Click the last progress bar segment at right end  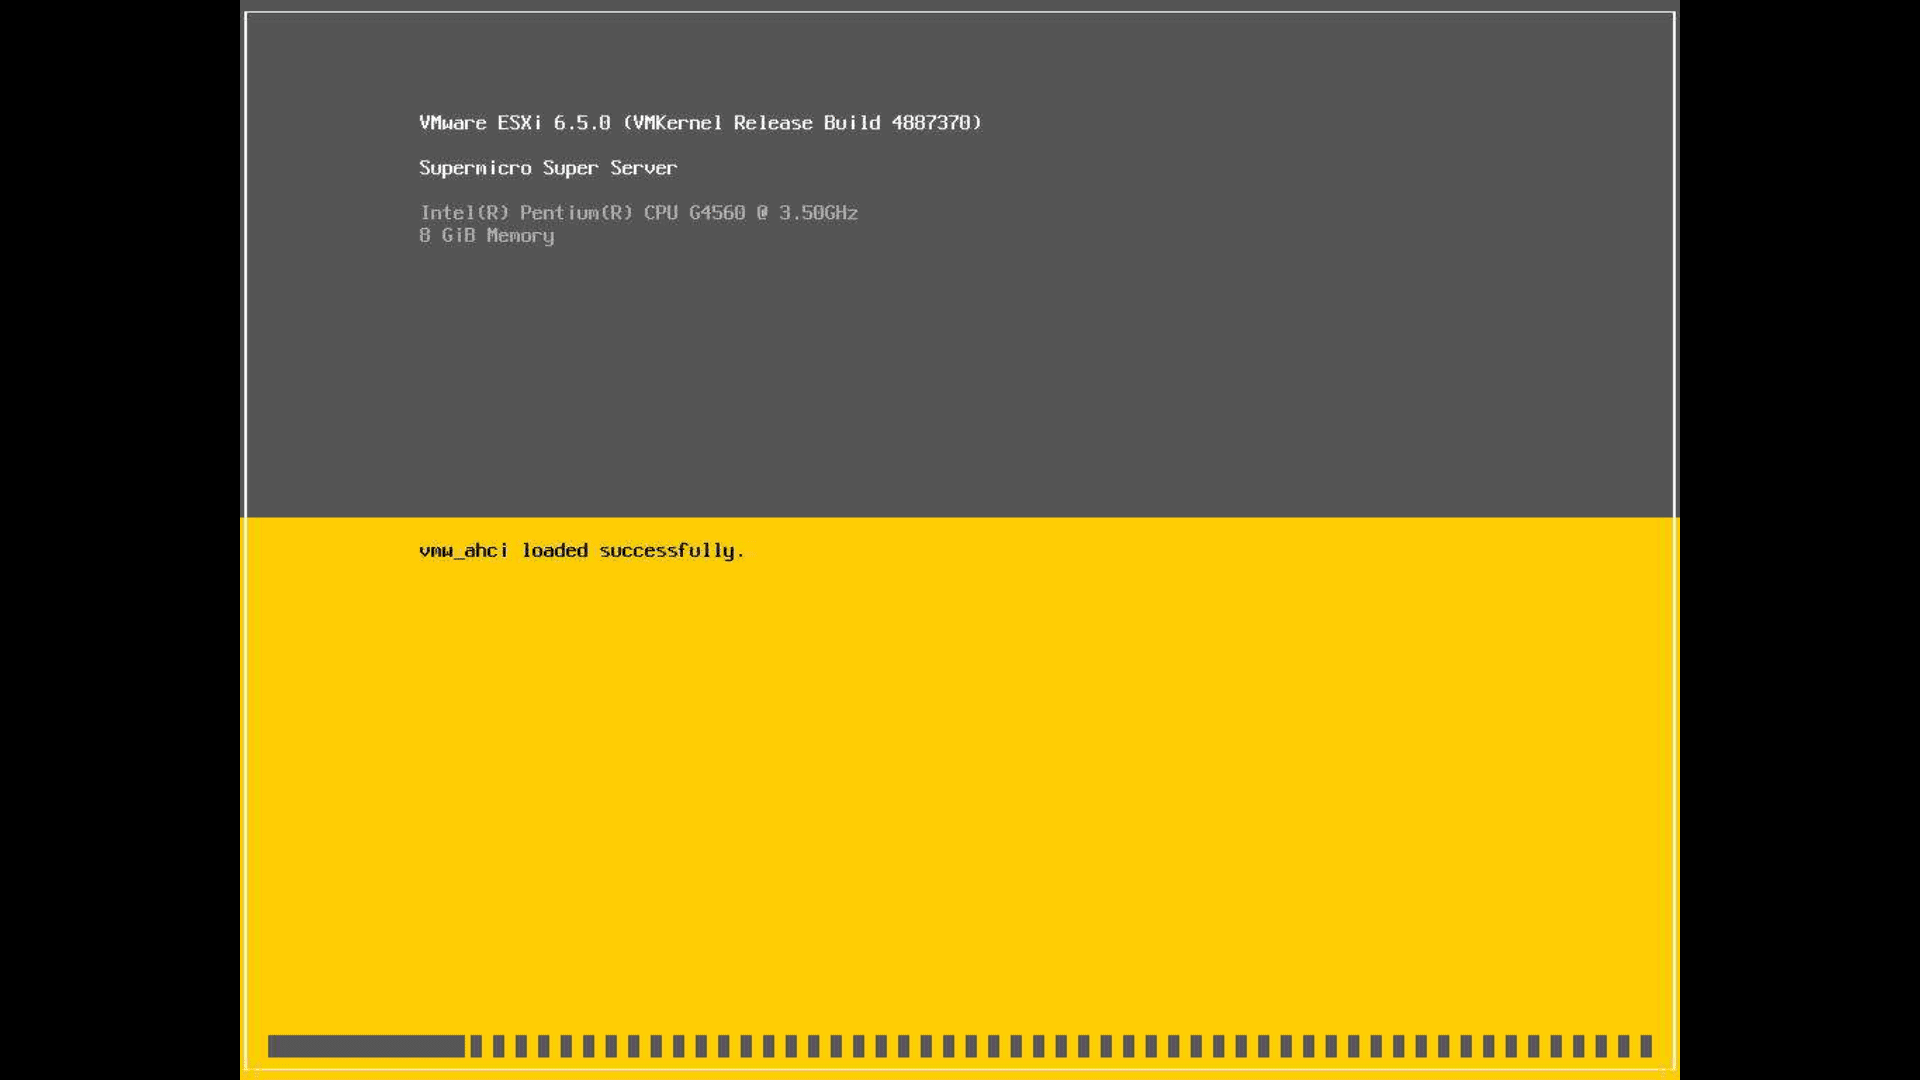click(x=1646, y=1046)
